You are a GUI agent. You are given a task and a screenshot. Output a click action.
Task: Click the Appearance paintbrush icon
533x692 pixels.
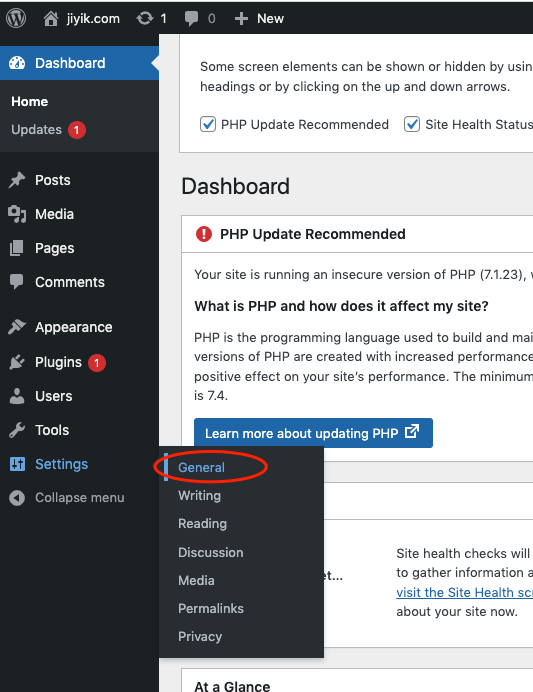[17, 327]
